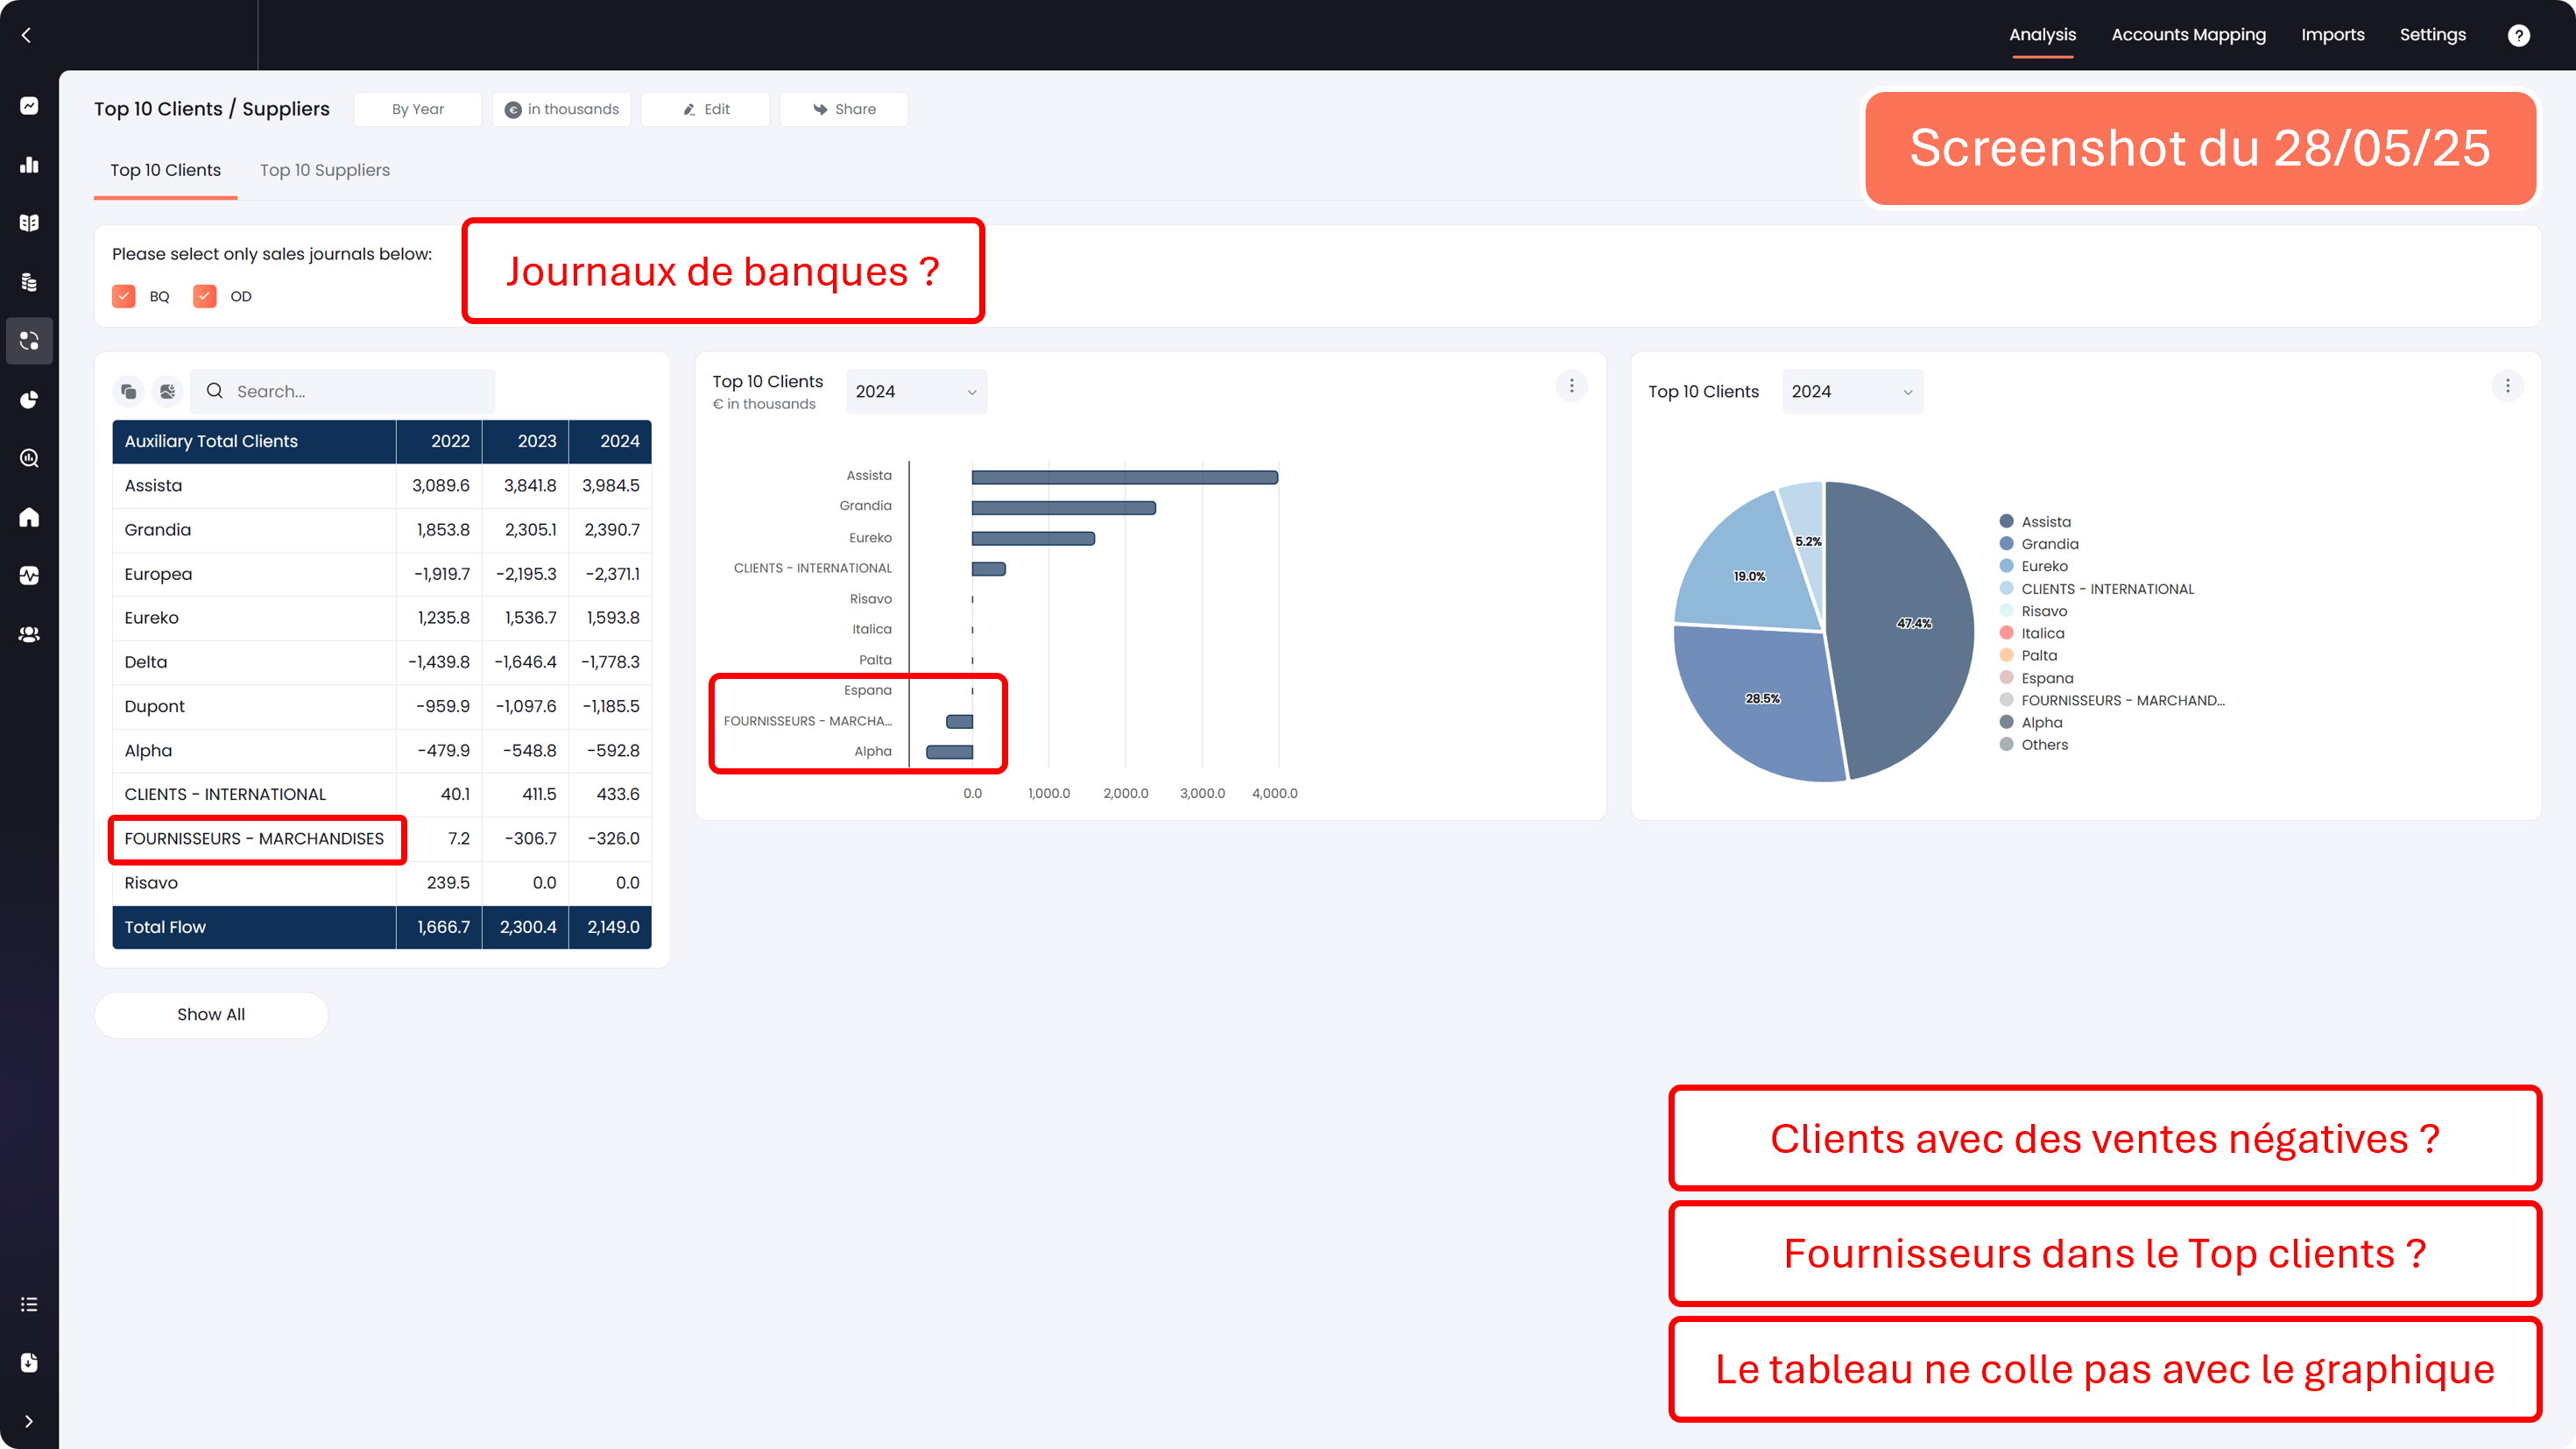Open the bar chart 2024 year dropdown

tap(916, 392)
